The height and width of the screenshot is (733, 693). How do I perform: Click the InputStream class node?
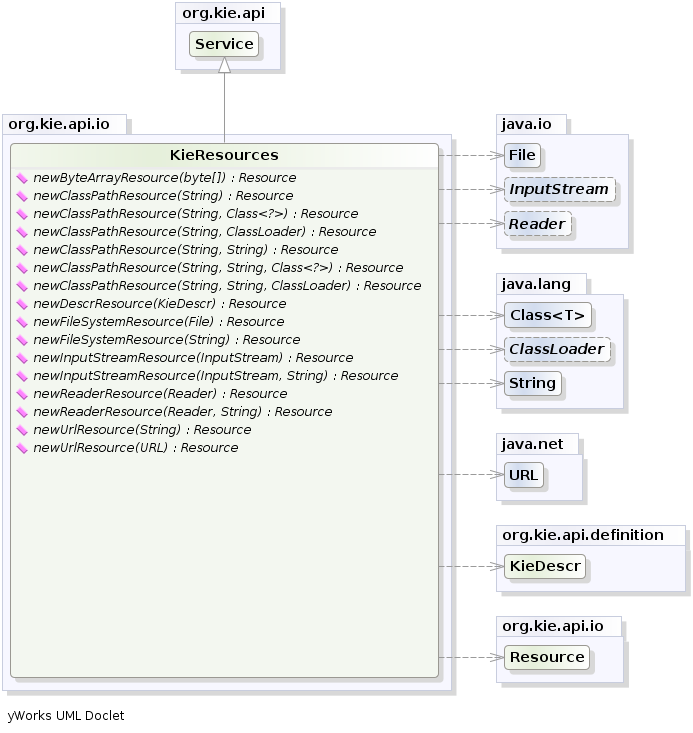559,189
